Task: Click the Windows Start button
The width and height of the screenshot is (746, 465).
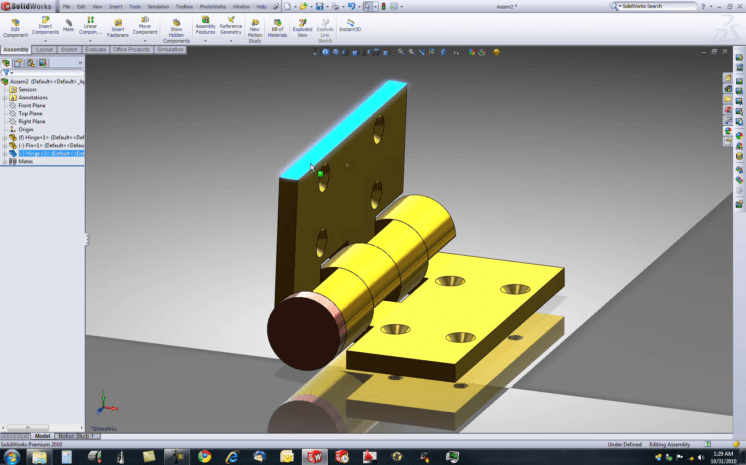Action: click(x=11, y=457)
